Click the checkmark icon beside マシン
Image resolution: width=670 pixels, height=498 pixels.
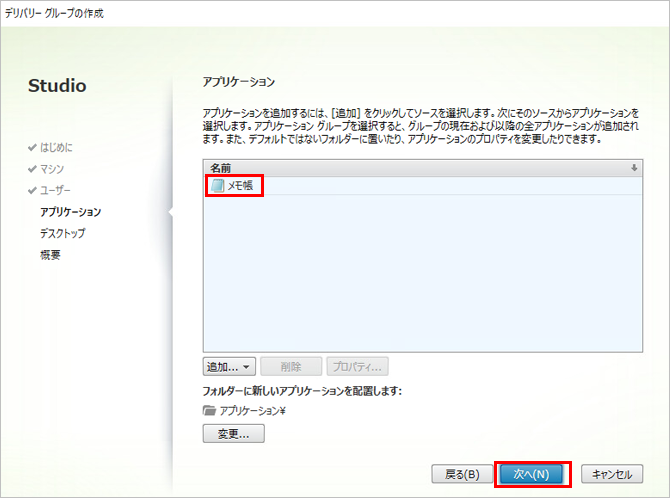33,169
